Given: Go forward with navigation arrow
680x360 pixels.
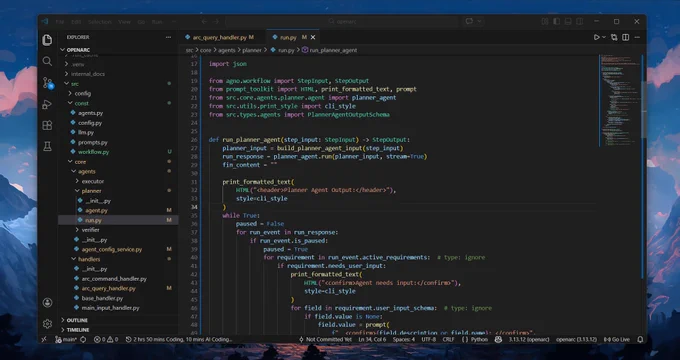Looking at the screenshot, I should coord(216,21).
